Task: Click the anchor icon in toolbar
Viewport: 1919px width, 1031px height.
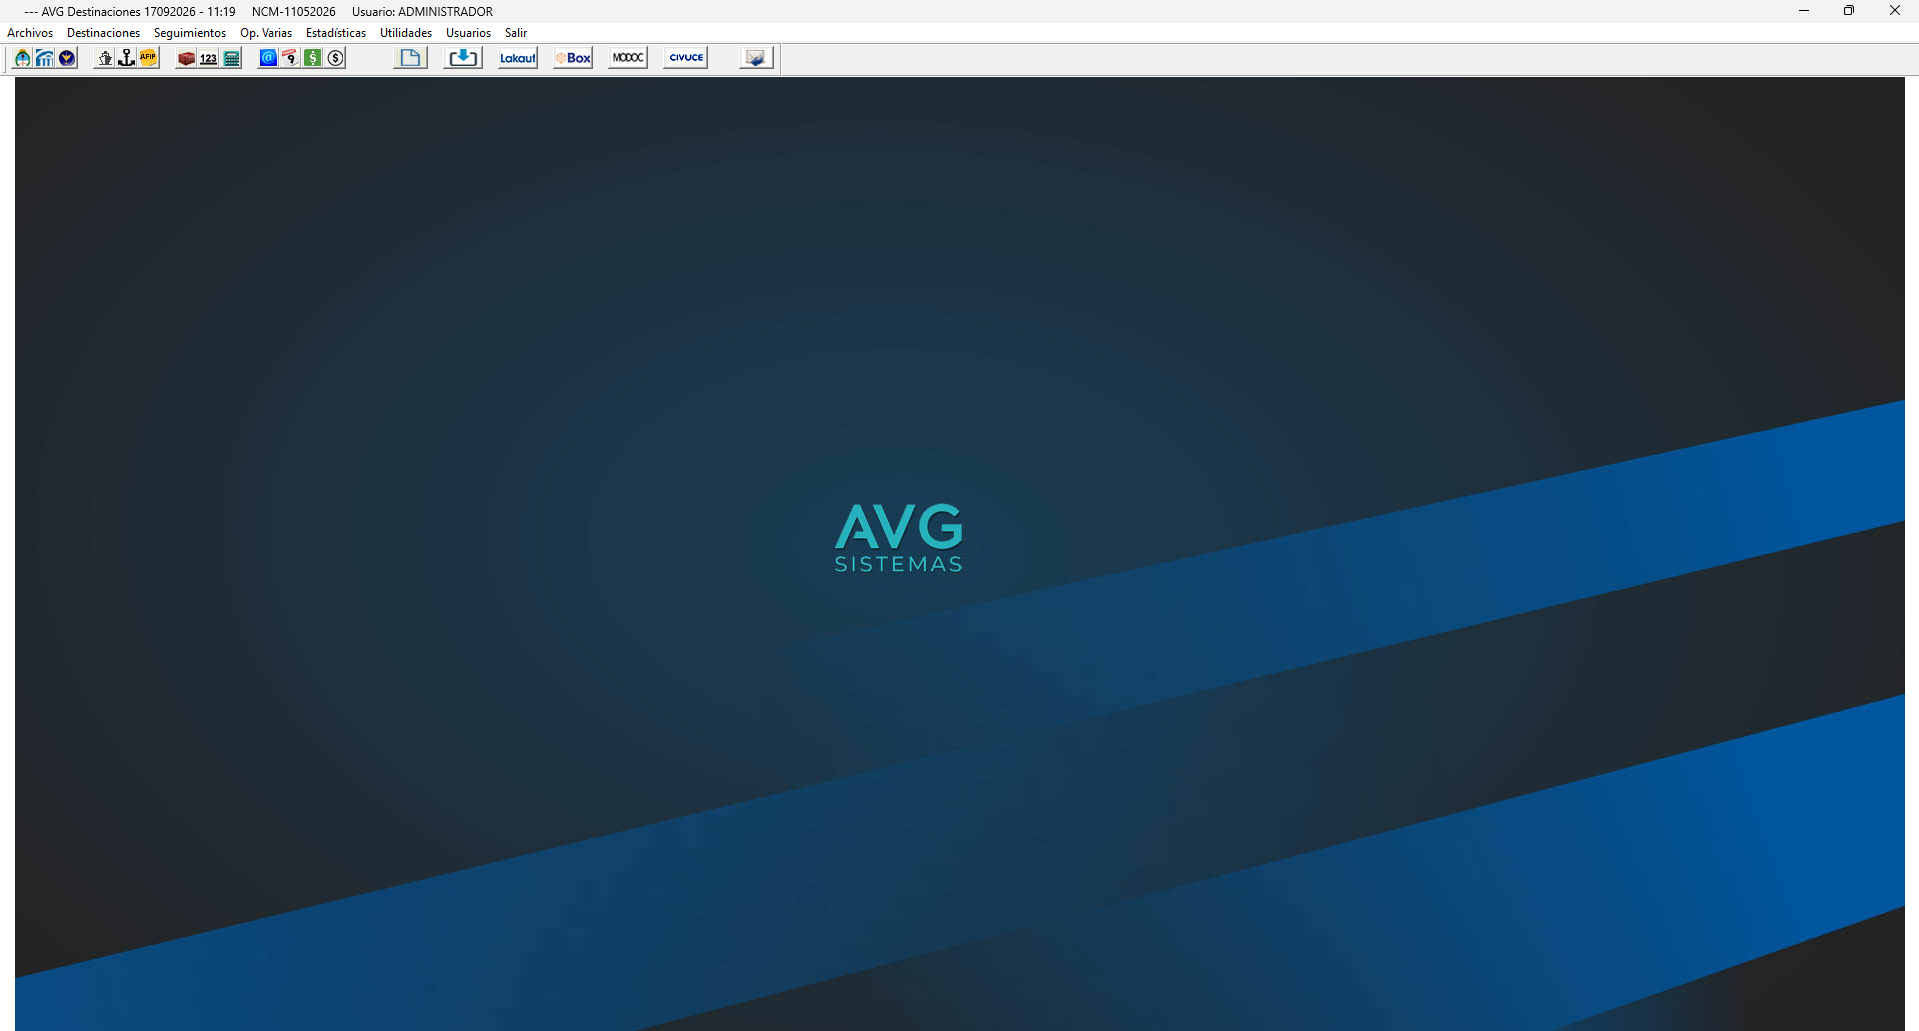Action: (x=126, y=58)
